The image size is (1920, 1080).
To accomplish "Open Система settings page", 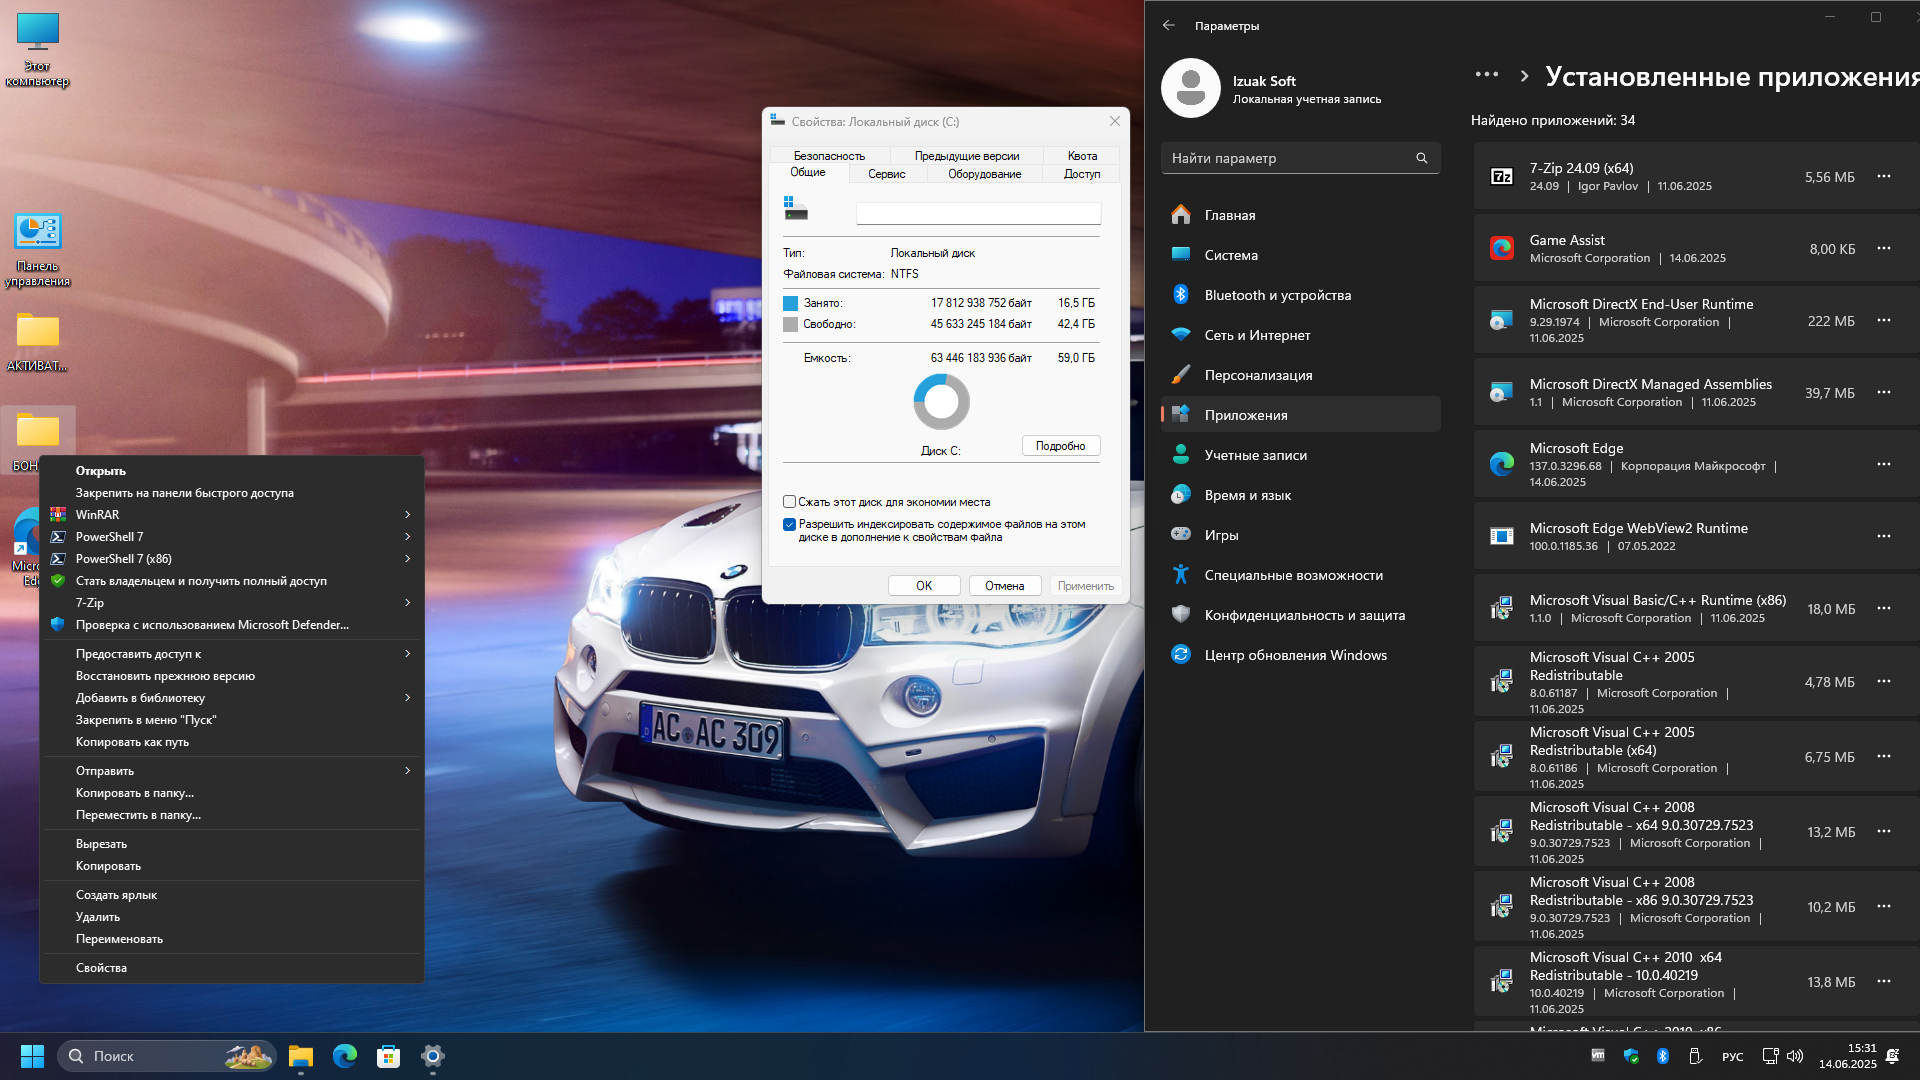I will click(1300, 255).
